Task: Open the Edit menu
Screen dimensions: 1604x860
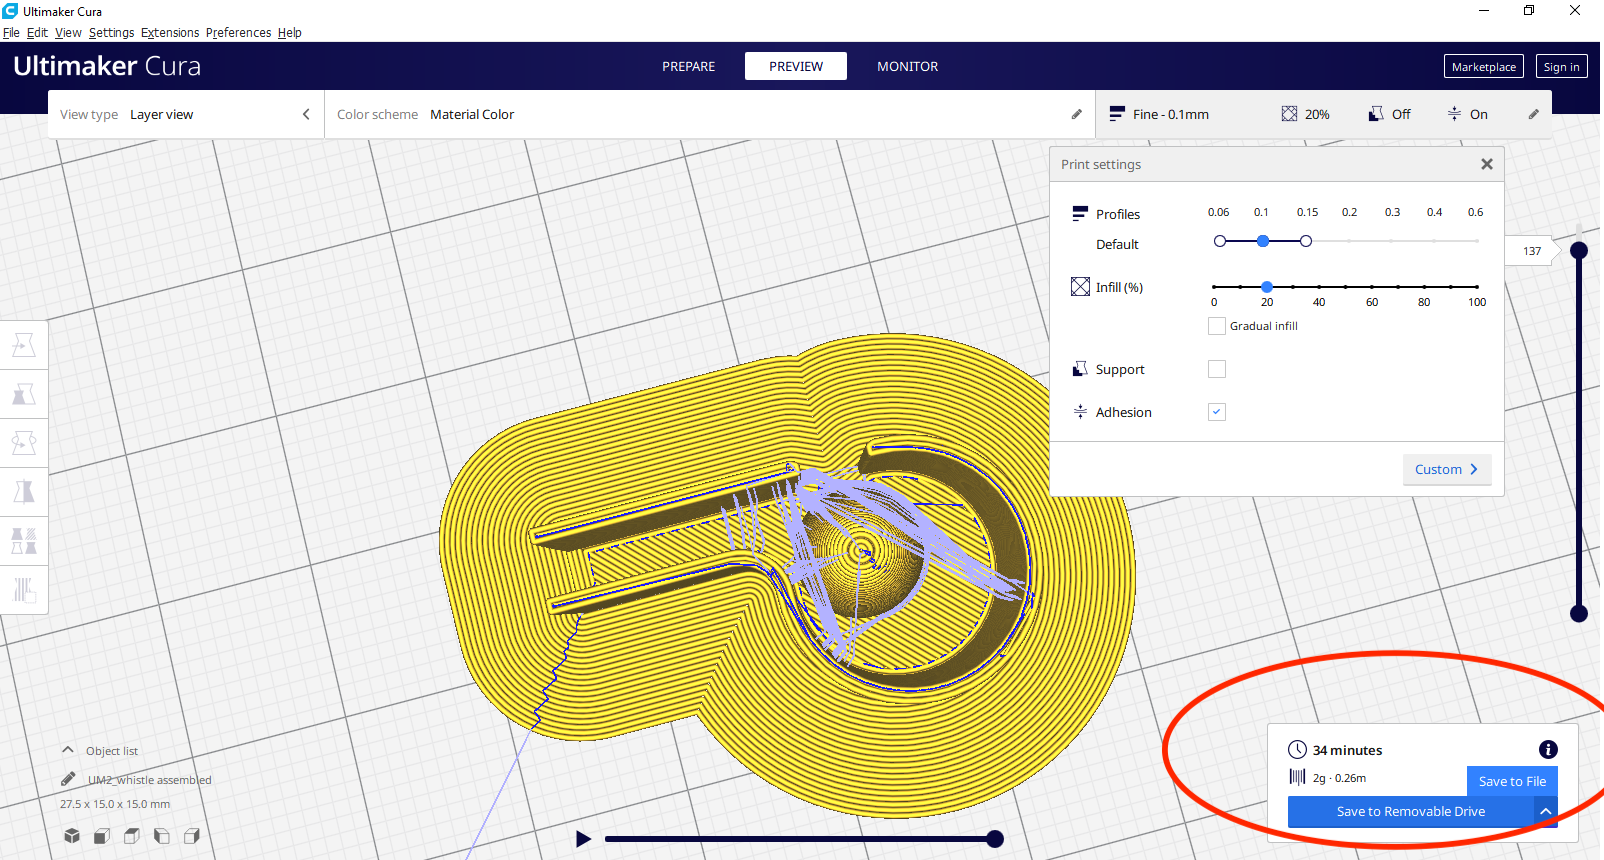Action: 37,32
